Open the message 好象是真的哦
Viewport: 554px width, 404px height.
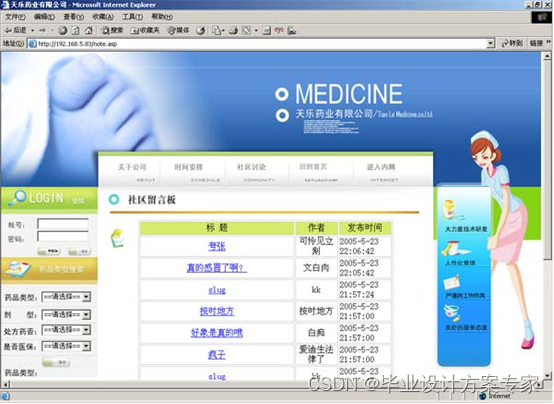(x=217, y=333)
